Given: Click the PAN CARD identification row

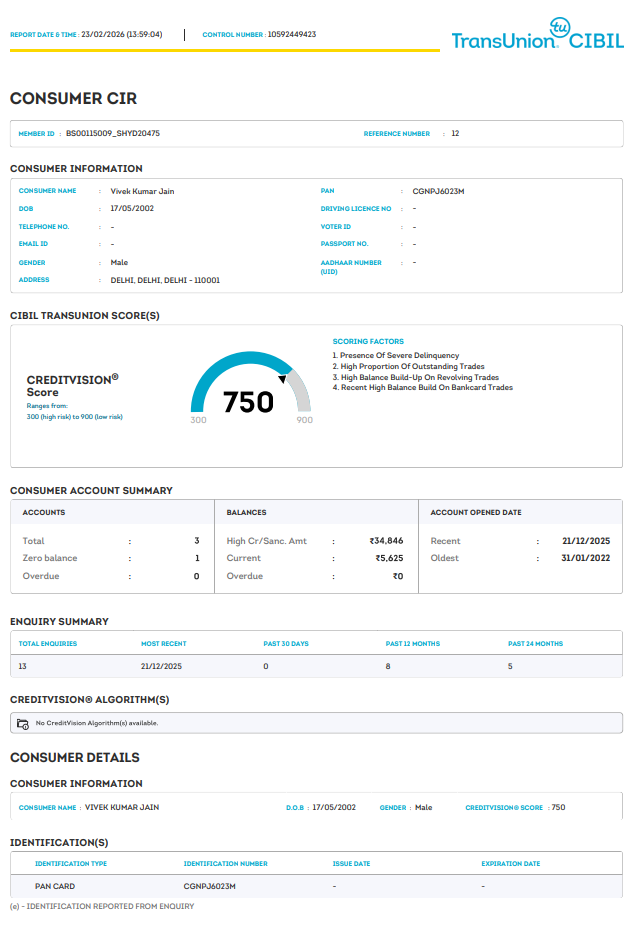Looking at the screenshot, I should click(316, 886).
